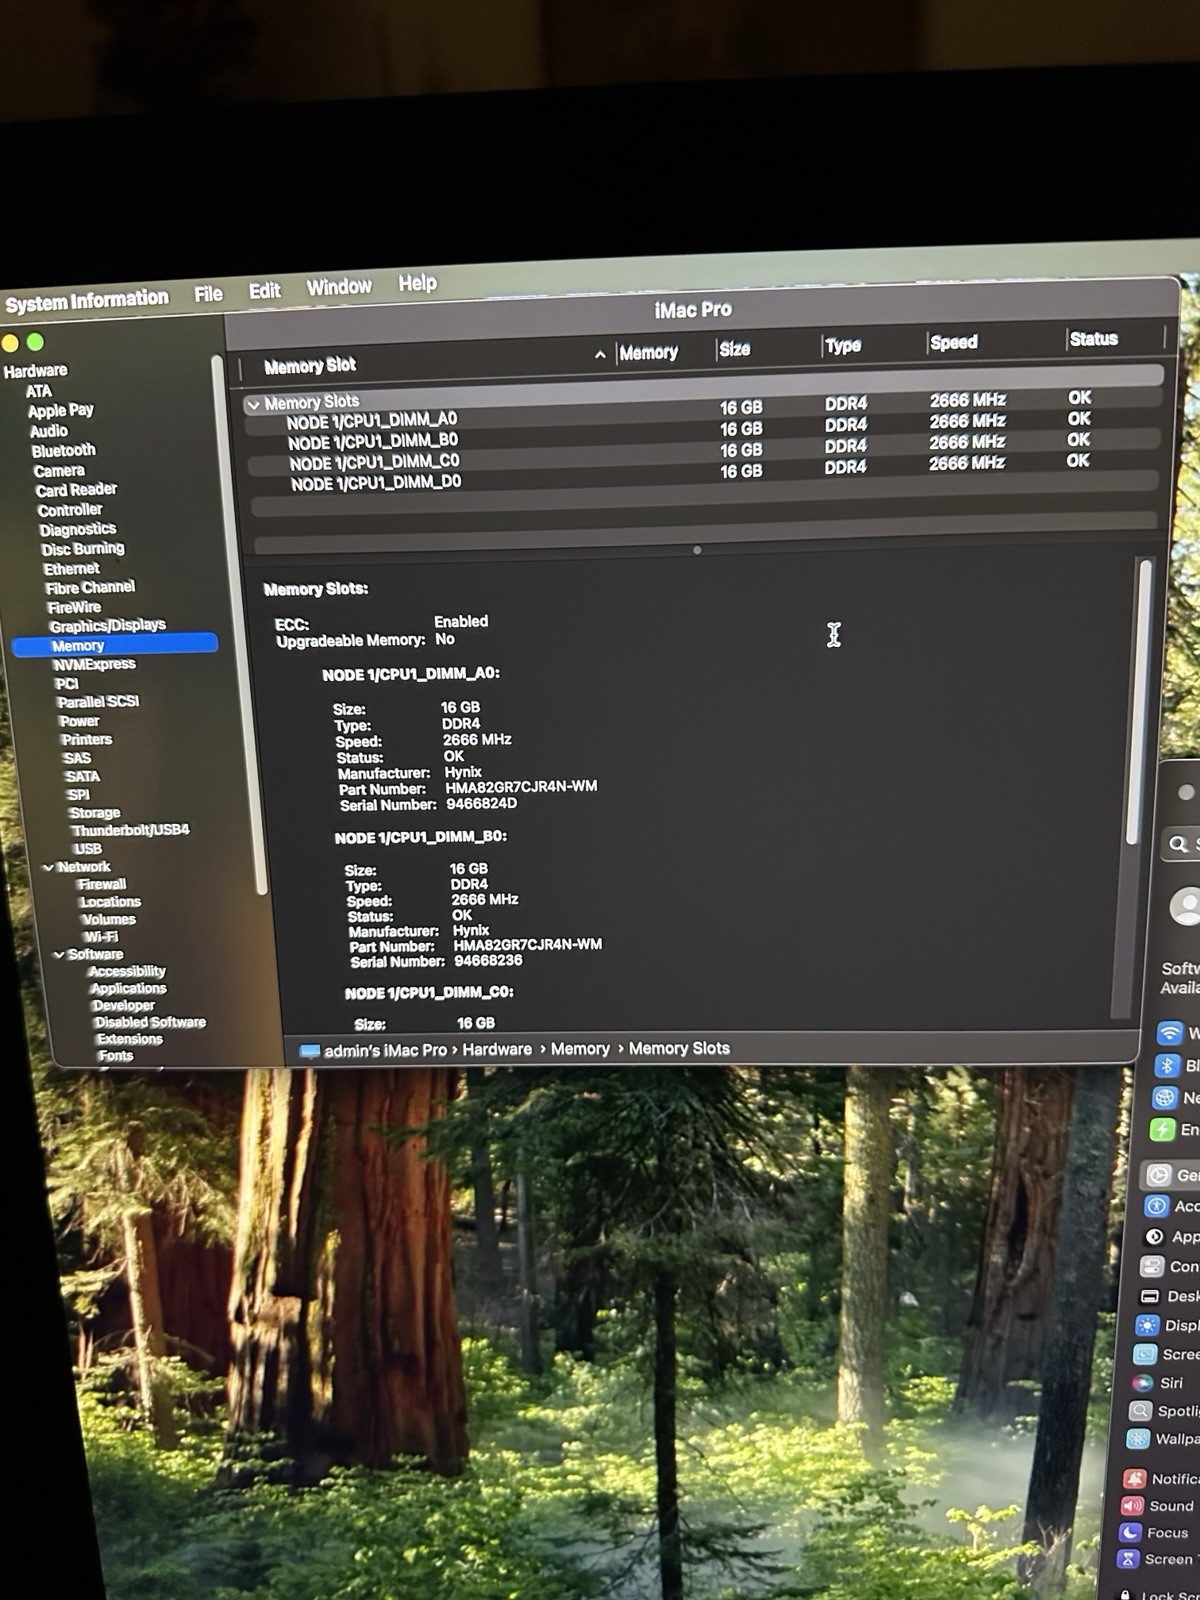Select NVMExpress in the Hardware sidebar
The image size is (1200, 1600).
[94, 664]
